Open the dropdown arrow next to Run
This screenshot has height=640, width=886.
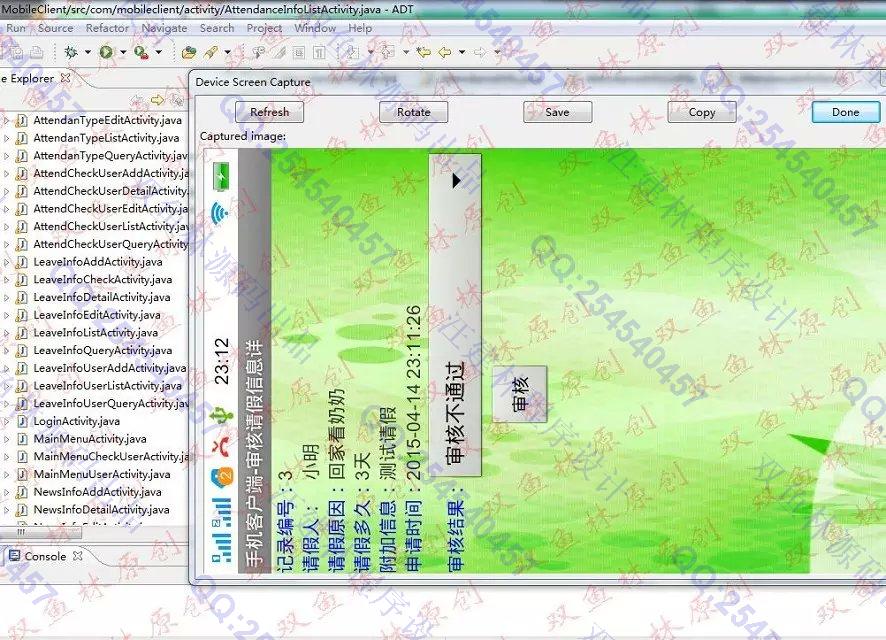point(122,52)
